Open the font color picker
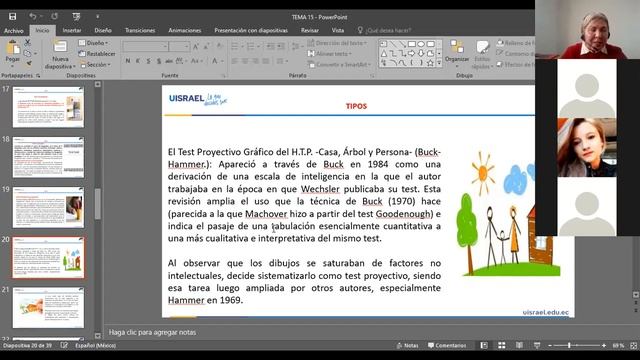Screen dimensions: 640x360 coord(217,61)
